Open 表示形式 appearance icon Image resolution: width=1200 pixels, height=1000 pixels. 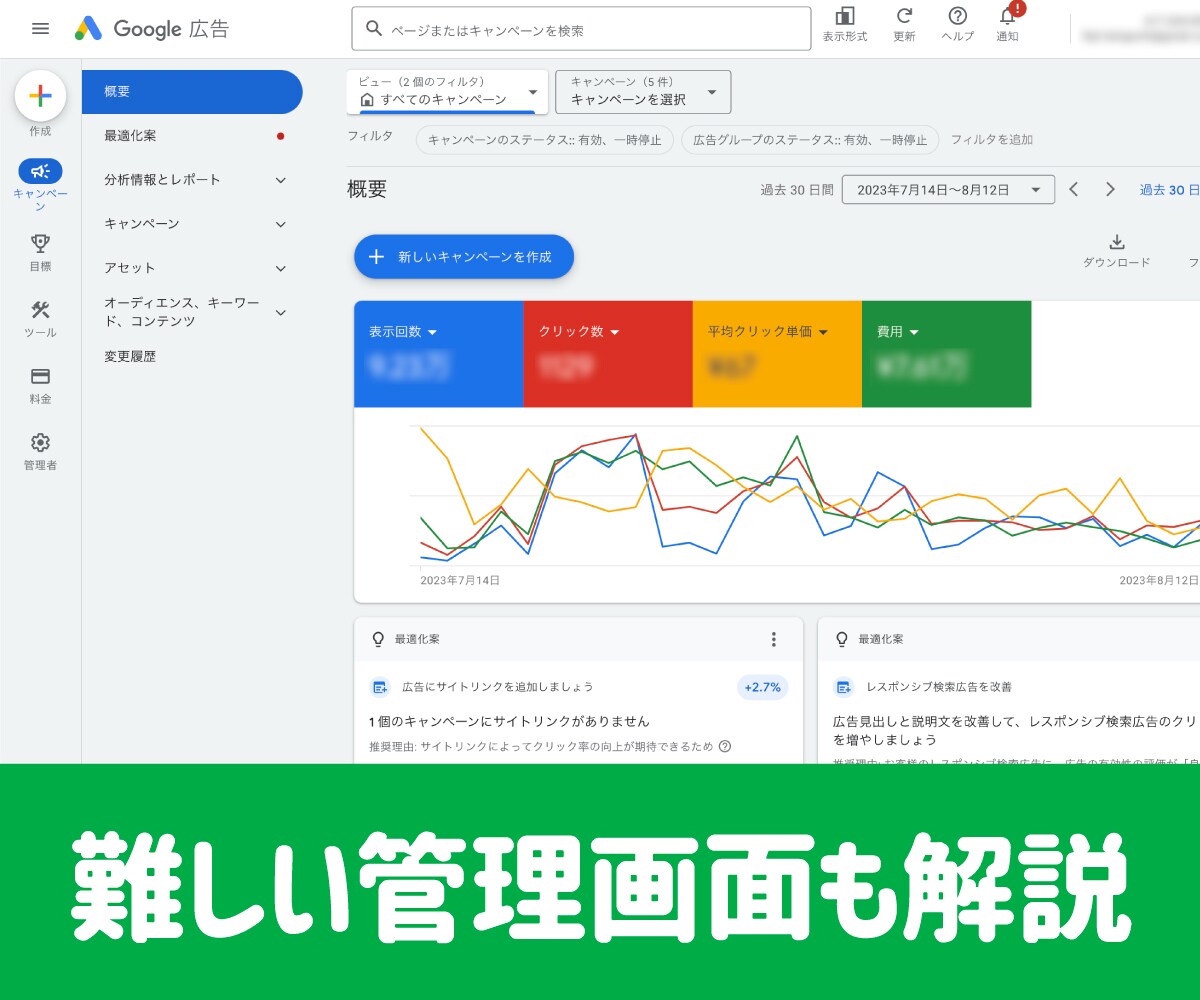click(x=845, y=16)
